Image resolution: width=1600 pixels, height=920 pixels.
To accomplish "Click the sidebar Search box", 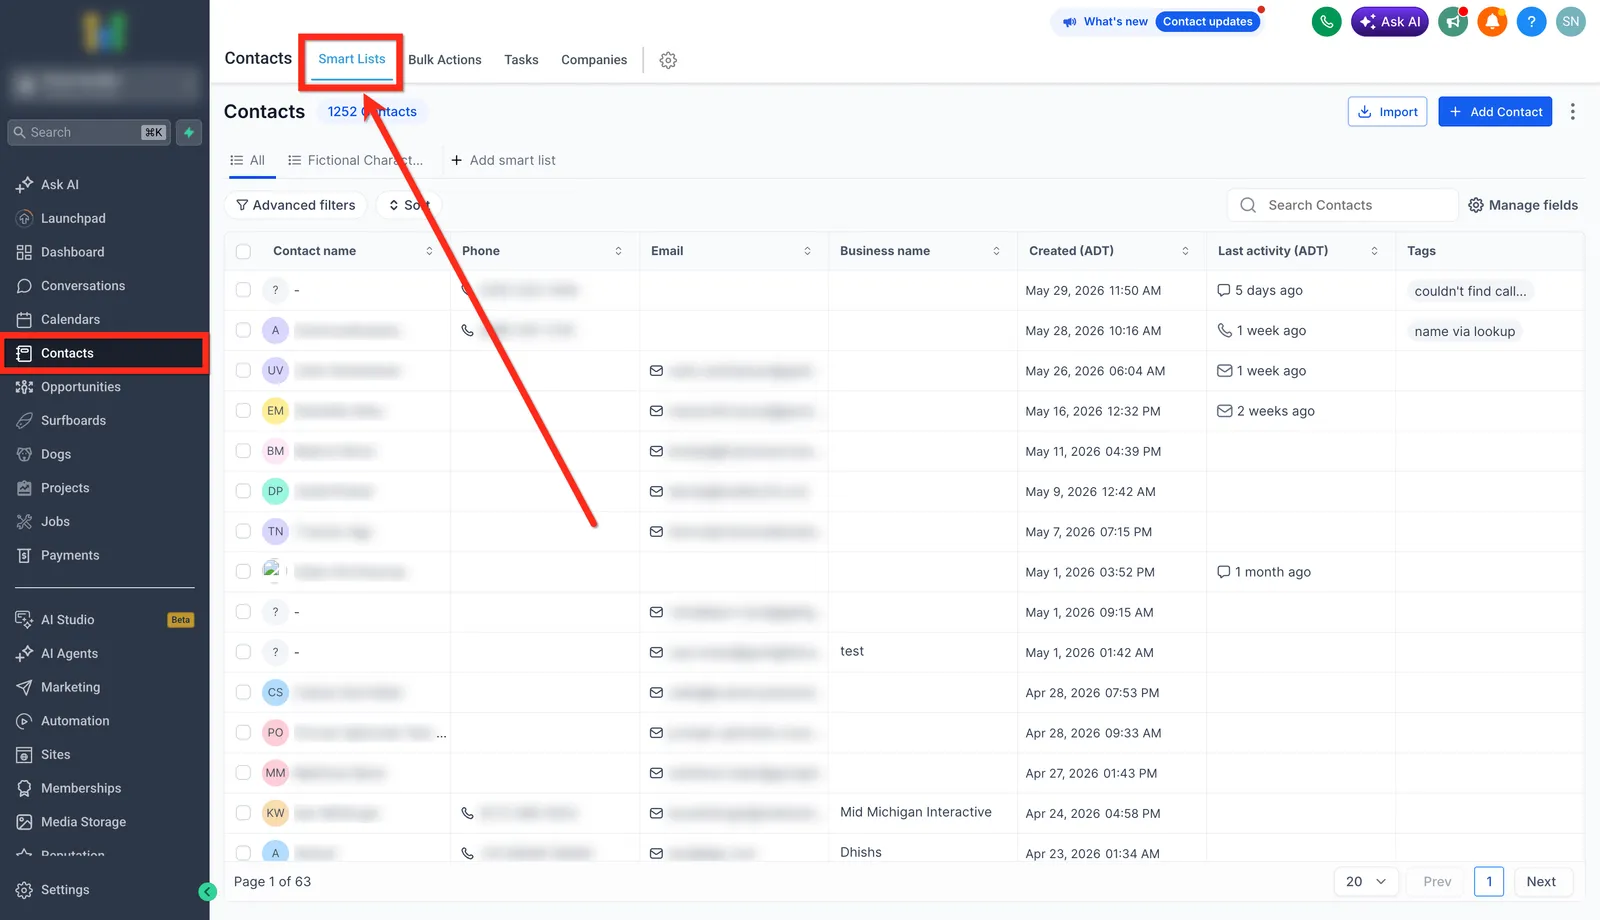I will [88, 132].
